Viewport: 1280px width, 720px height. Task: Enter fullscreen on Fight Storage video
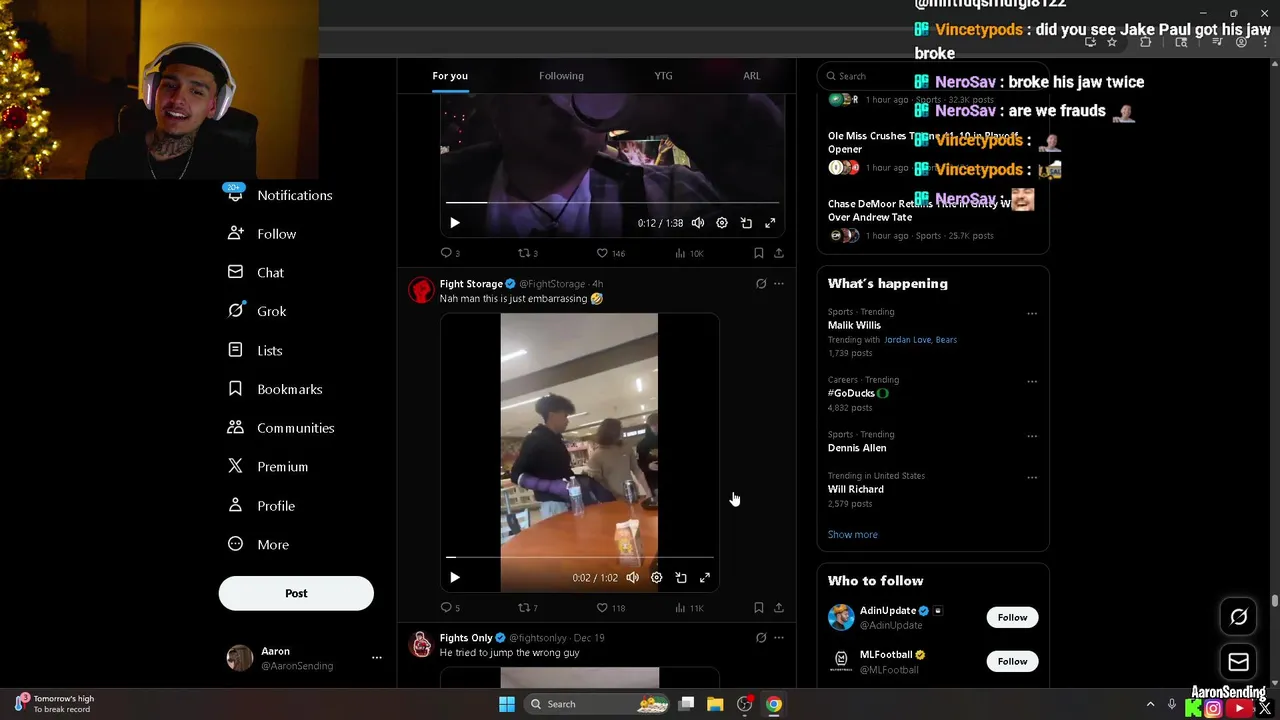[705, 578]
